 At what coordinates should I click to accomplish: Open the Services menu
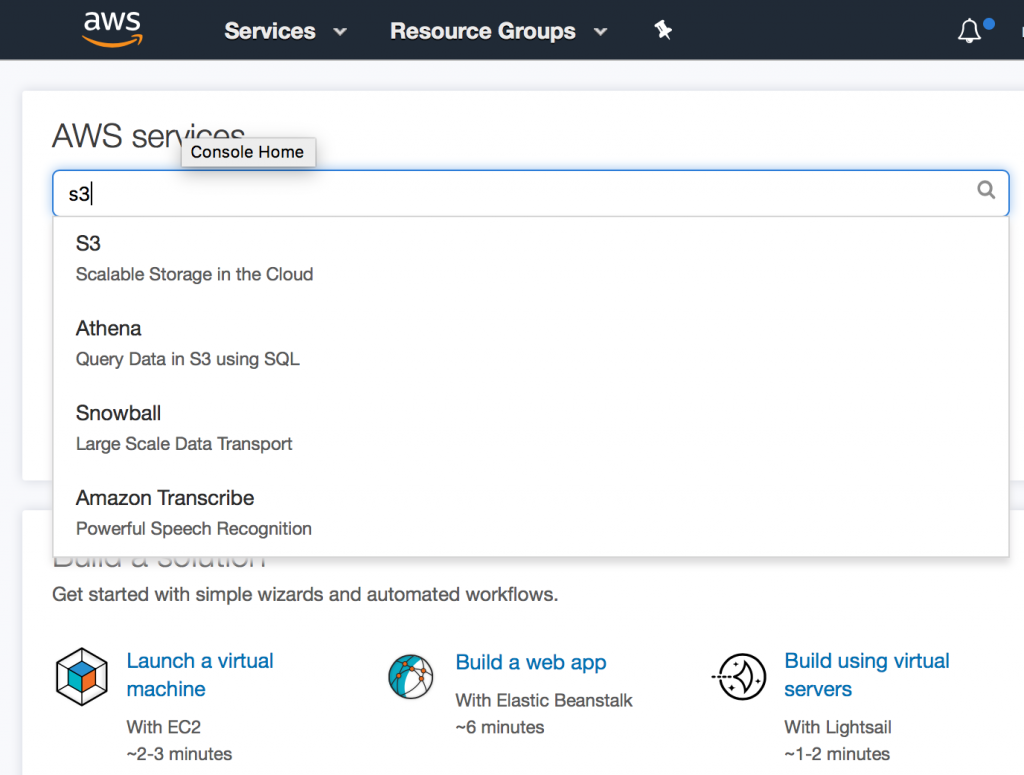click(x=270, y=31)
